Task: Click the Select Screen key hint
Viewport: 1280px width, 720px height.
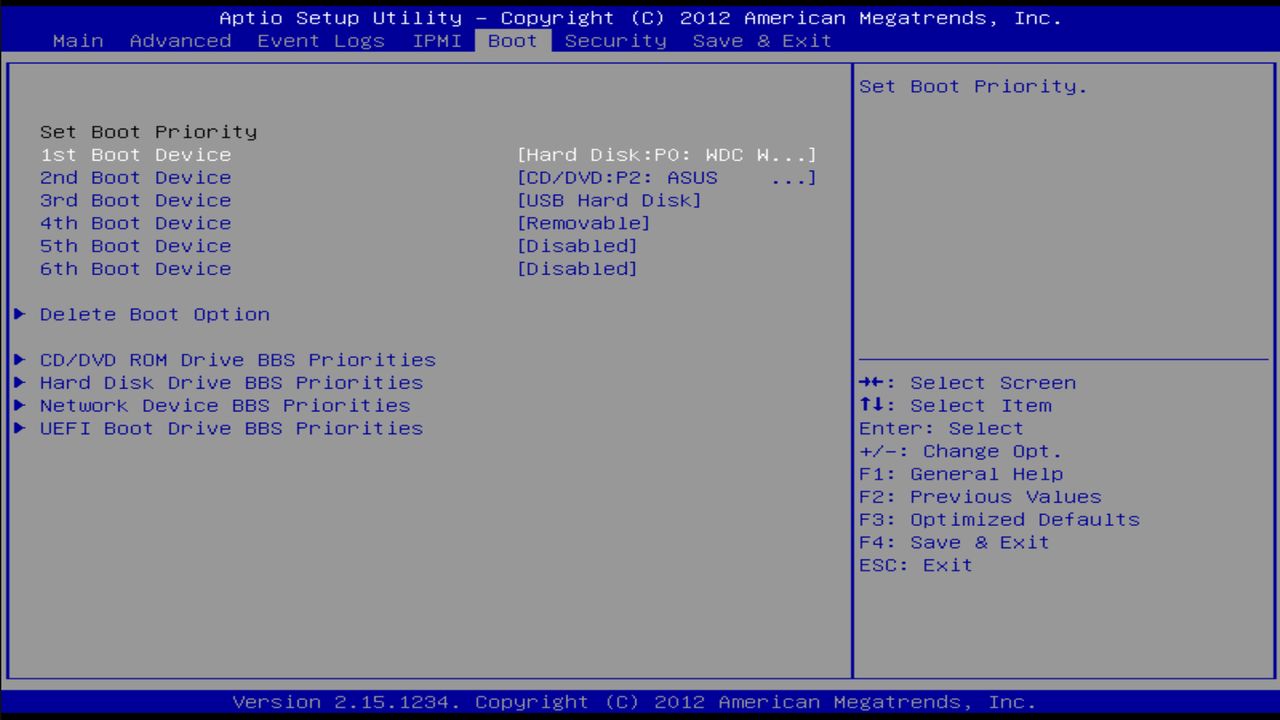Action: (968, 383)
